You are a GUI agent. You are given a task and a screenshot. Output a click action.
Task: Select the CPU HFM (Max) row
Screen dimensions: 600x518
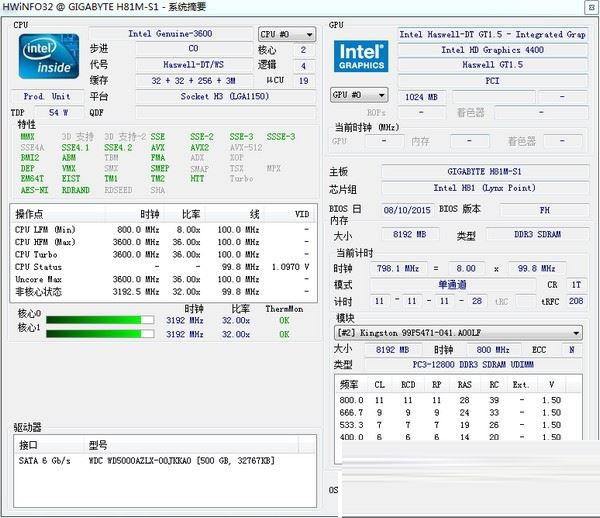point(163,242)
